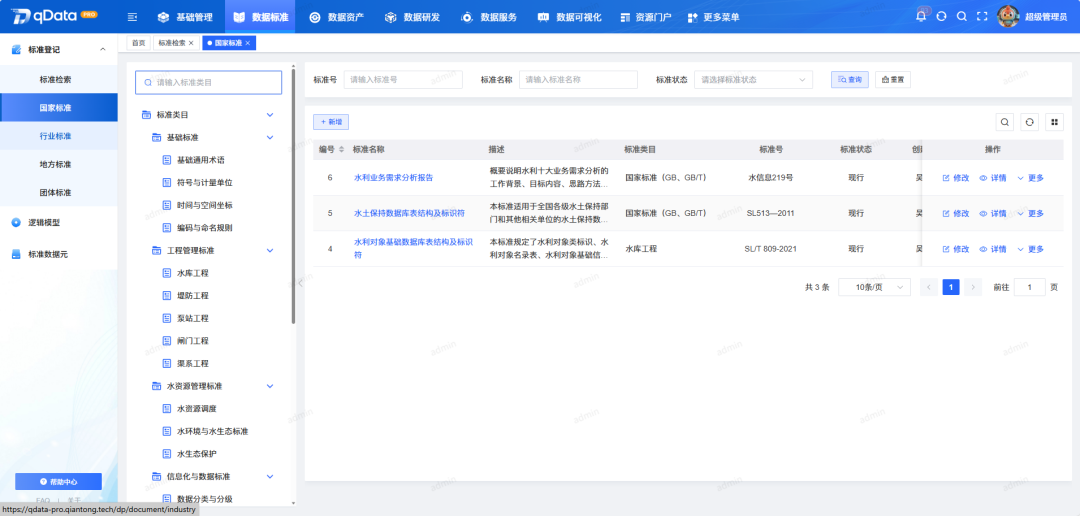Collapse the 标准登记 sidebar section
Screen dimensions: 1080x516
coord(103,50)
